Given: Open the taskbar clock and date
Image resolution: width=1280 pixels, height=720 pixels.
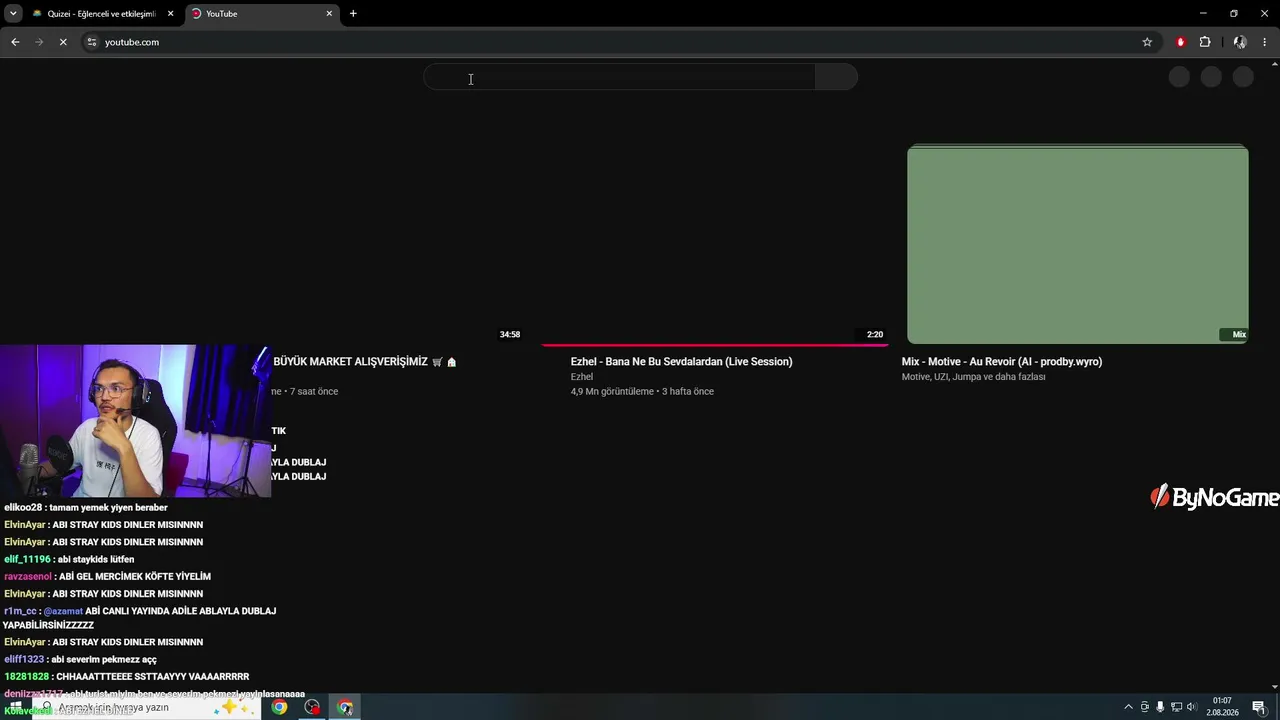Looking at the screenshot, I should coord(1222,707).
